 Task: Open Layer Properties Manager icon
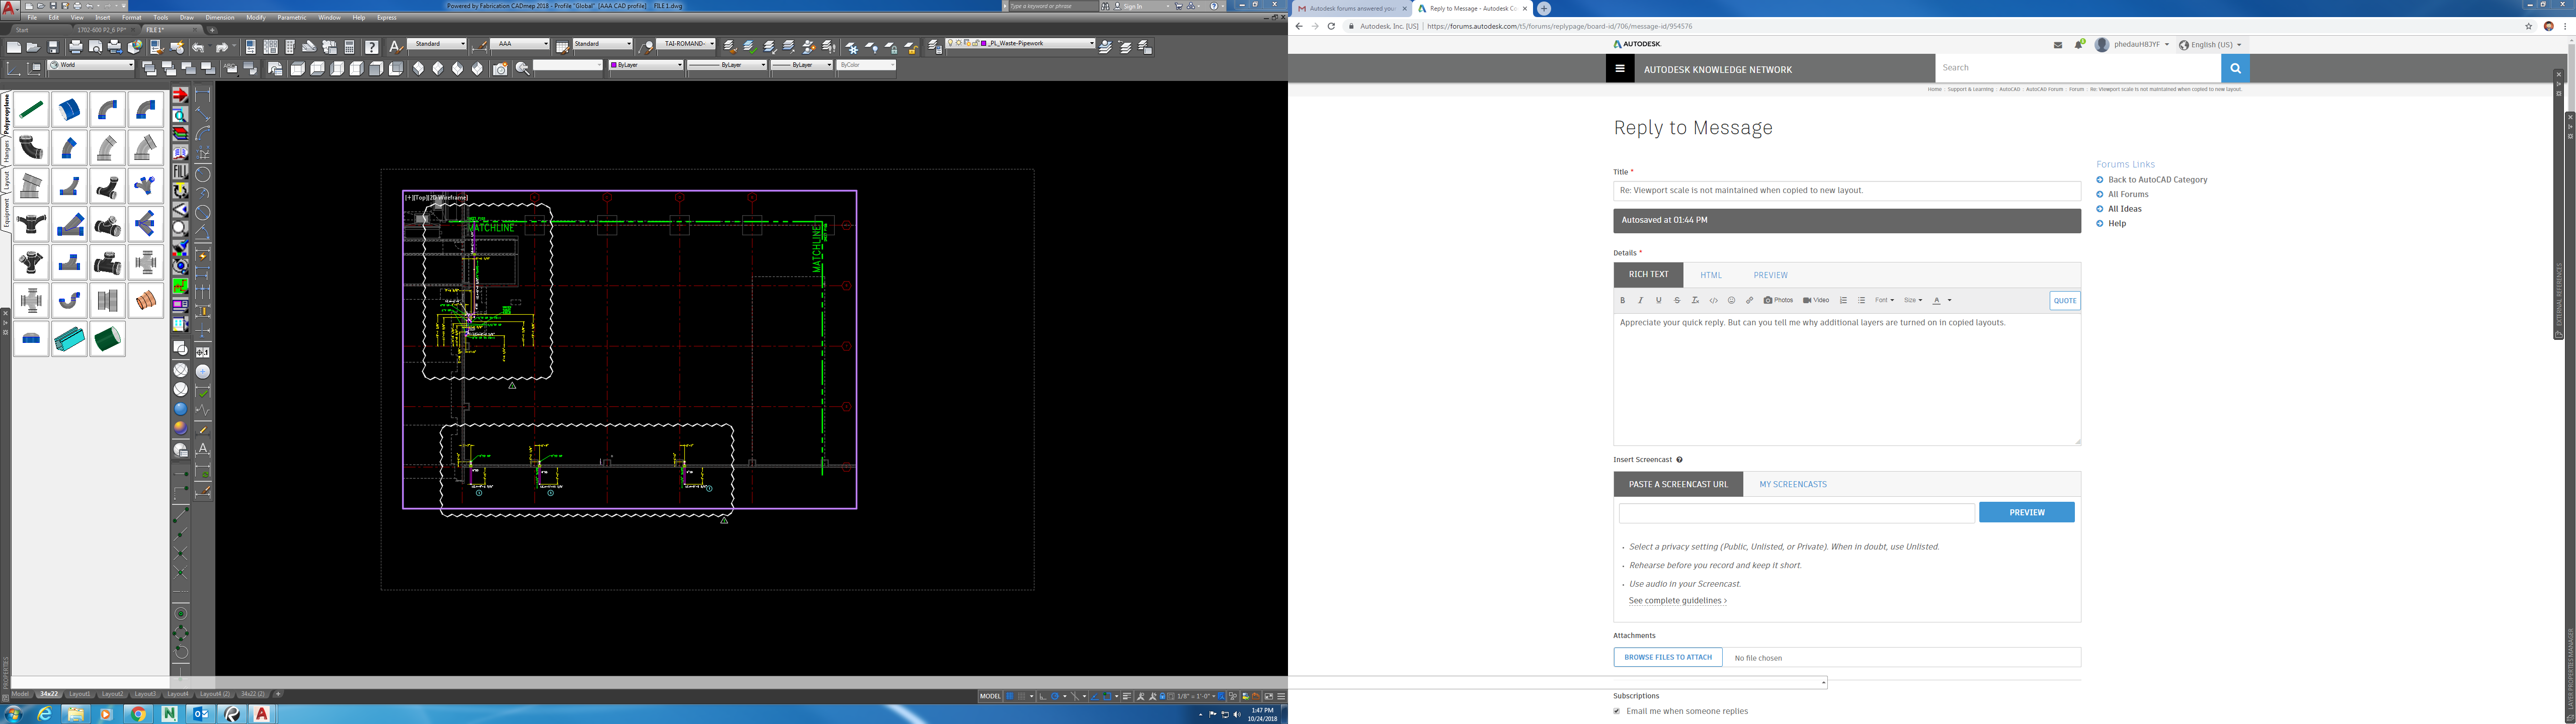point(935,46)
